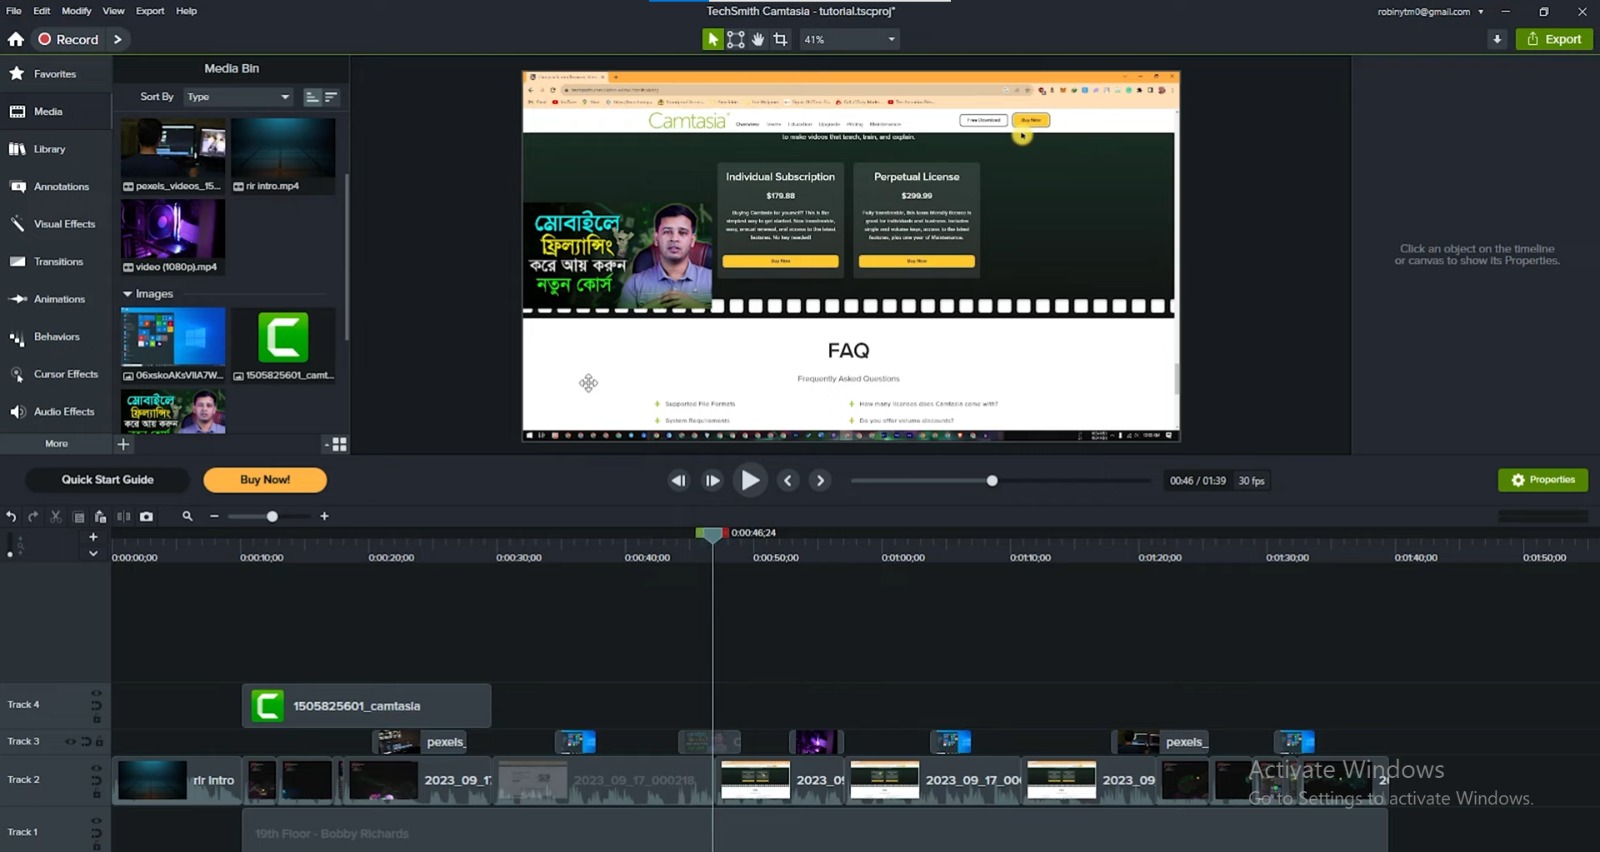Toggle magnetic track on Track 1
1600x852 pixels.
click(96, 832)
